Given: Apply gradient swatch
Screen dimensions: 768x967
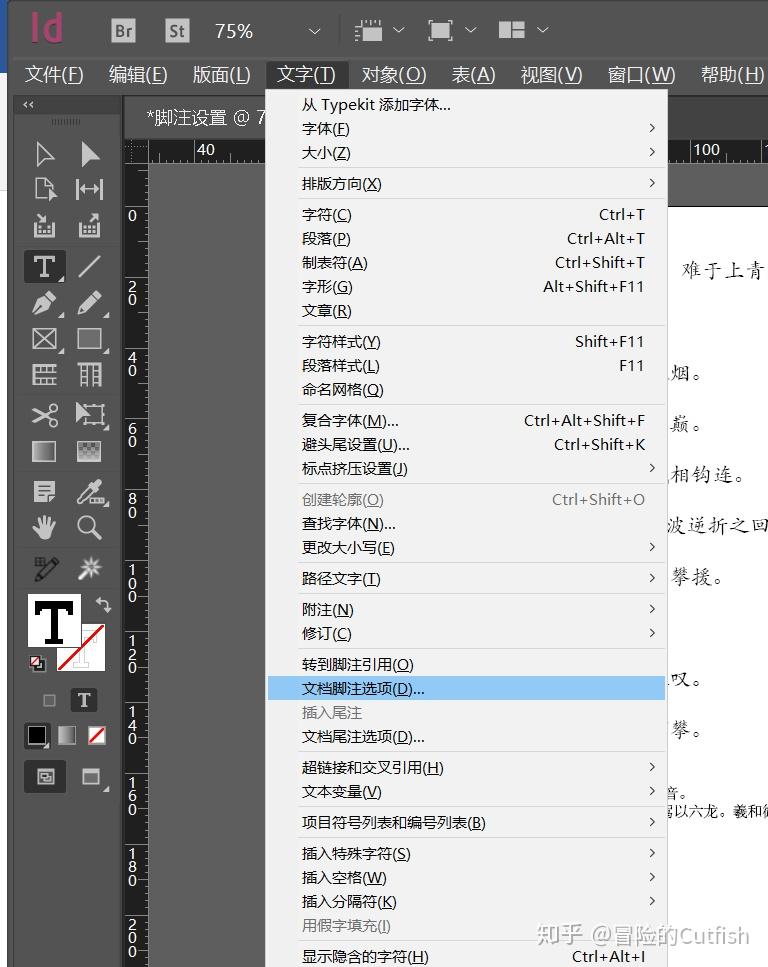Looking at the screenshot, I should point(67,735).
